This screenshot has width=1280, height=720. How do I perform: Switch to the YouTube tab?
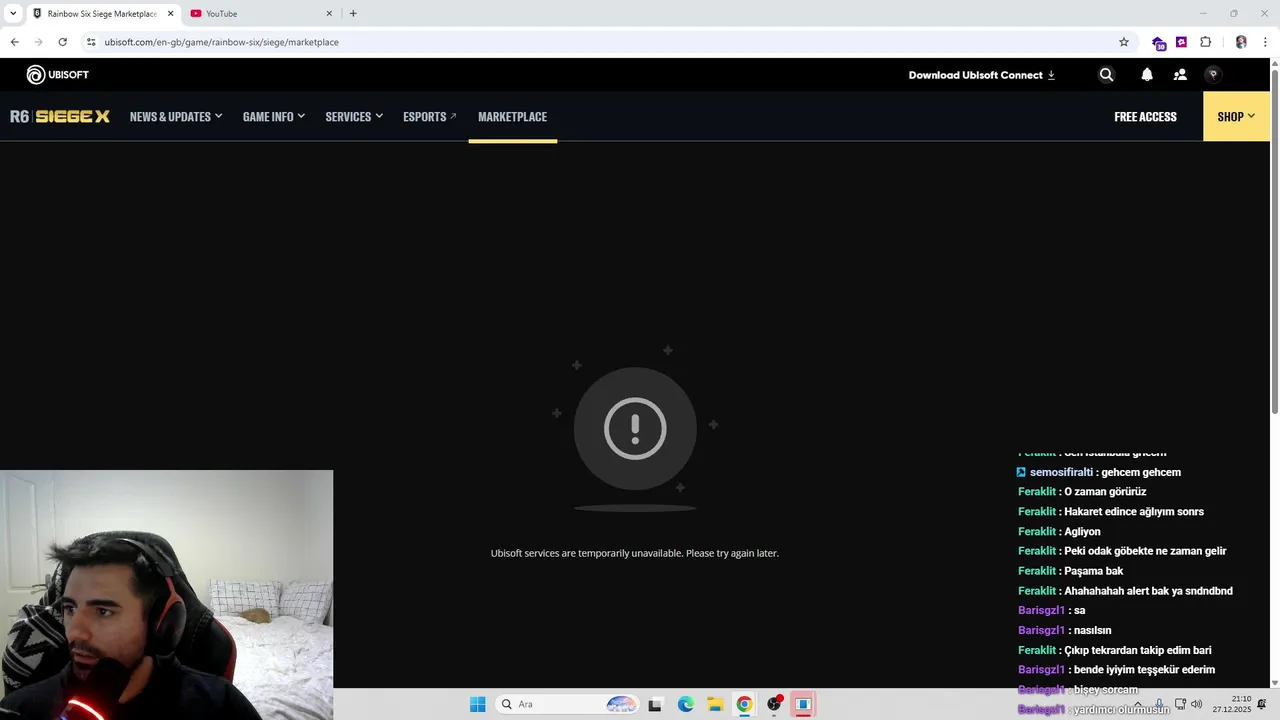[x=262, y=14]
